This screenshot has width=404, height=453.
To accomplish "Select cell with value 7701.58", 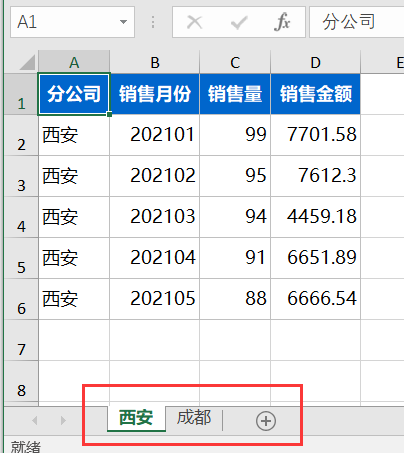I will tap(316, 135).
